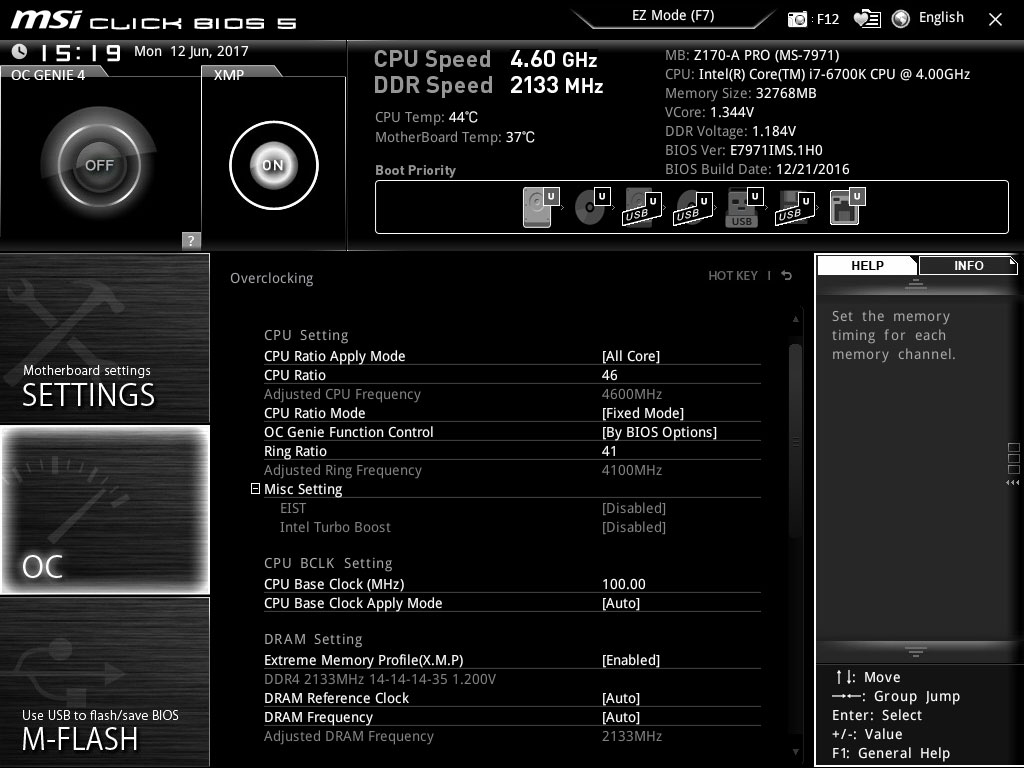Image resolution: width=1024 pixels, height=768 pixels.
Task: Click the Intel Turbo Boost [Disabled] value
Action: (633, 526)
